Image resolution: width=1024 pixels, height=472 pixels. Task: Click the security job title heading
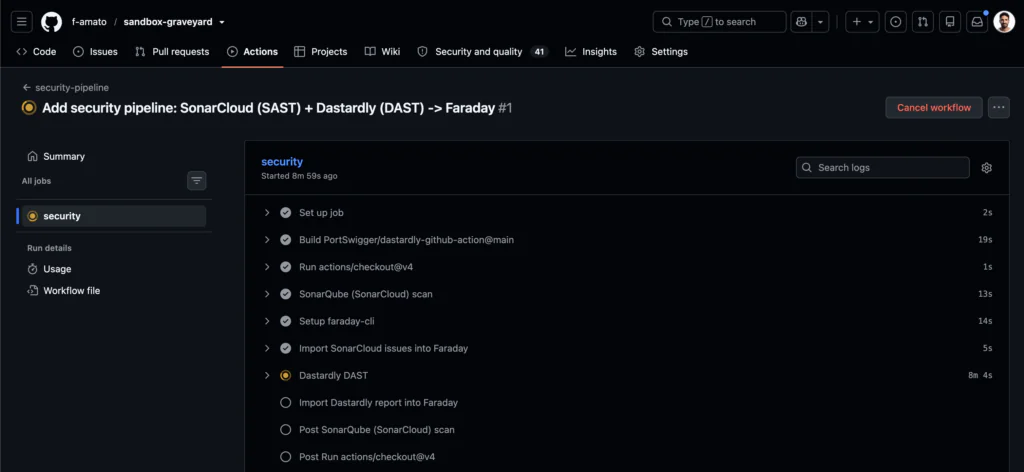pyautogui.click(x=282, y=162)
